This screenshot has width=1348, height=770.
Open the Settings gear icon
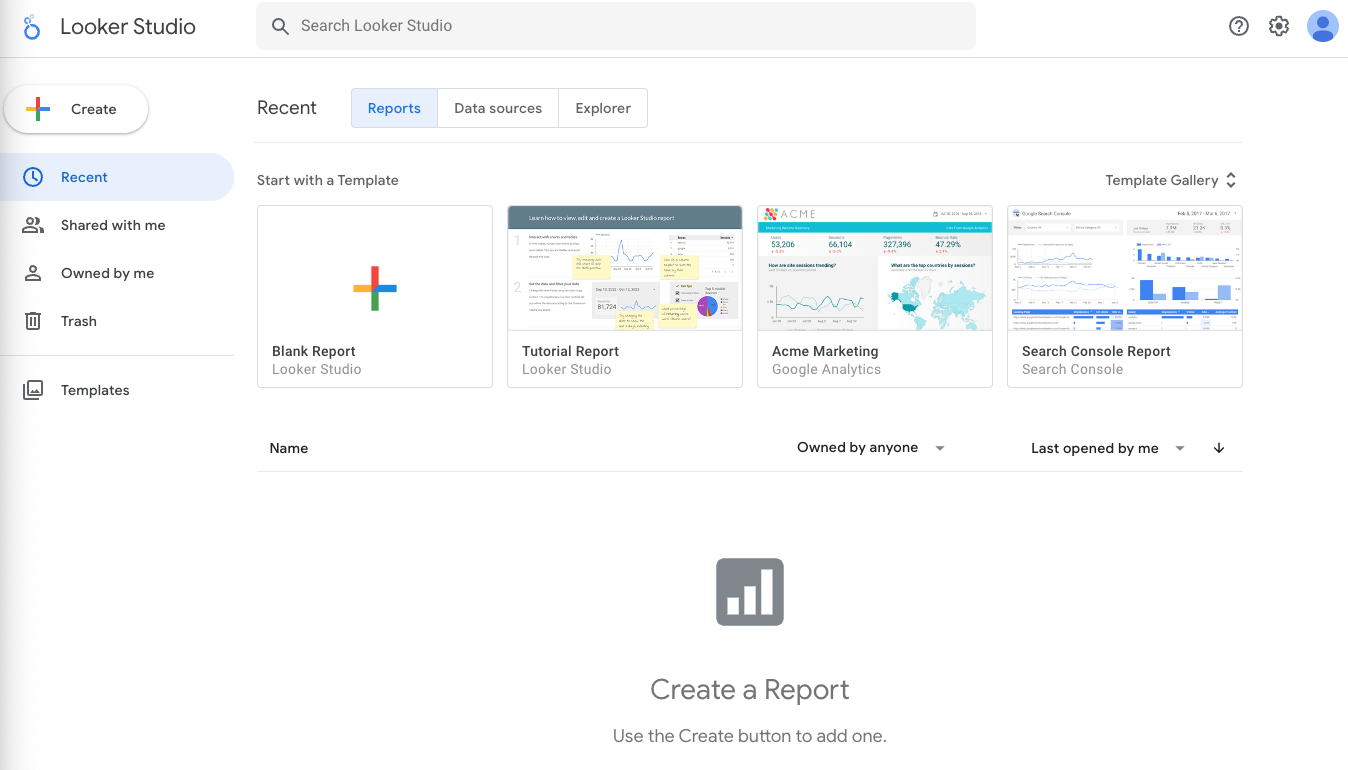tap(1279, 27)
